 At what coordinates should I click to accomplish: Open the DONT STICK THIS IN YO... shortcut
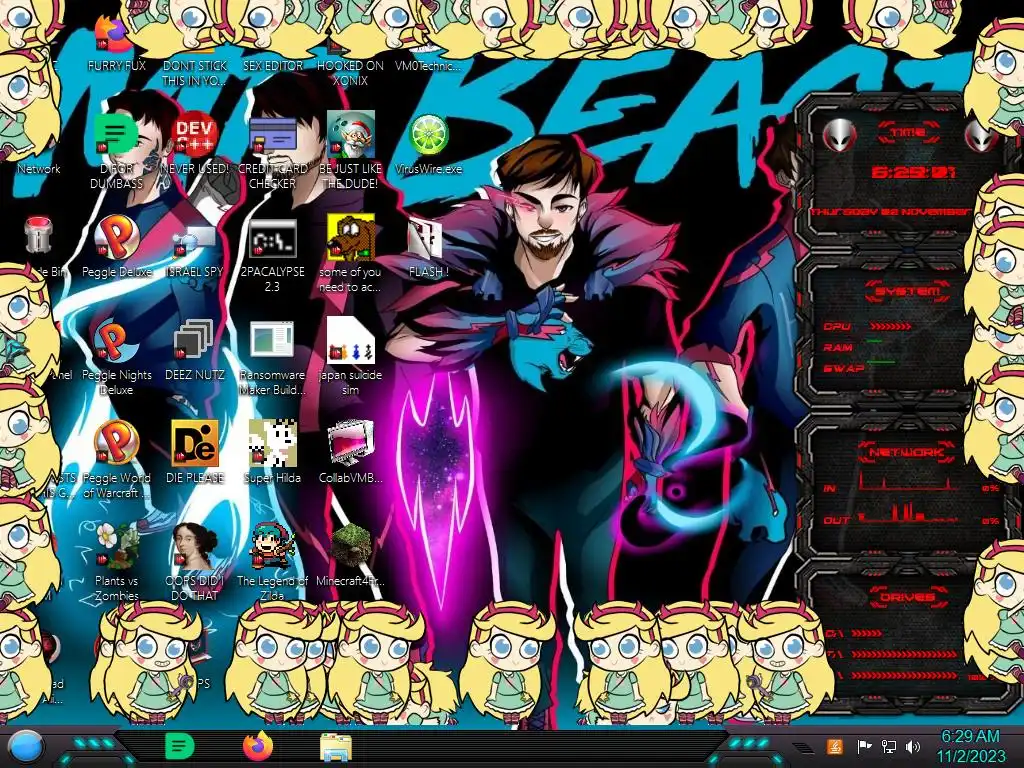tap(195, 65)
